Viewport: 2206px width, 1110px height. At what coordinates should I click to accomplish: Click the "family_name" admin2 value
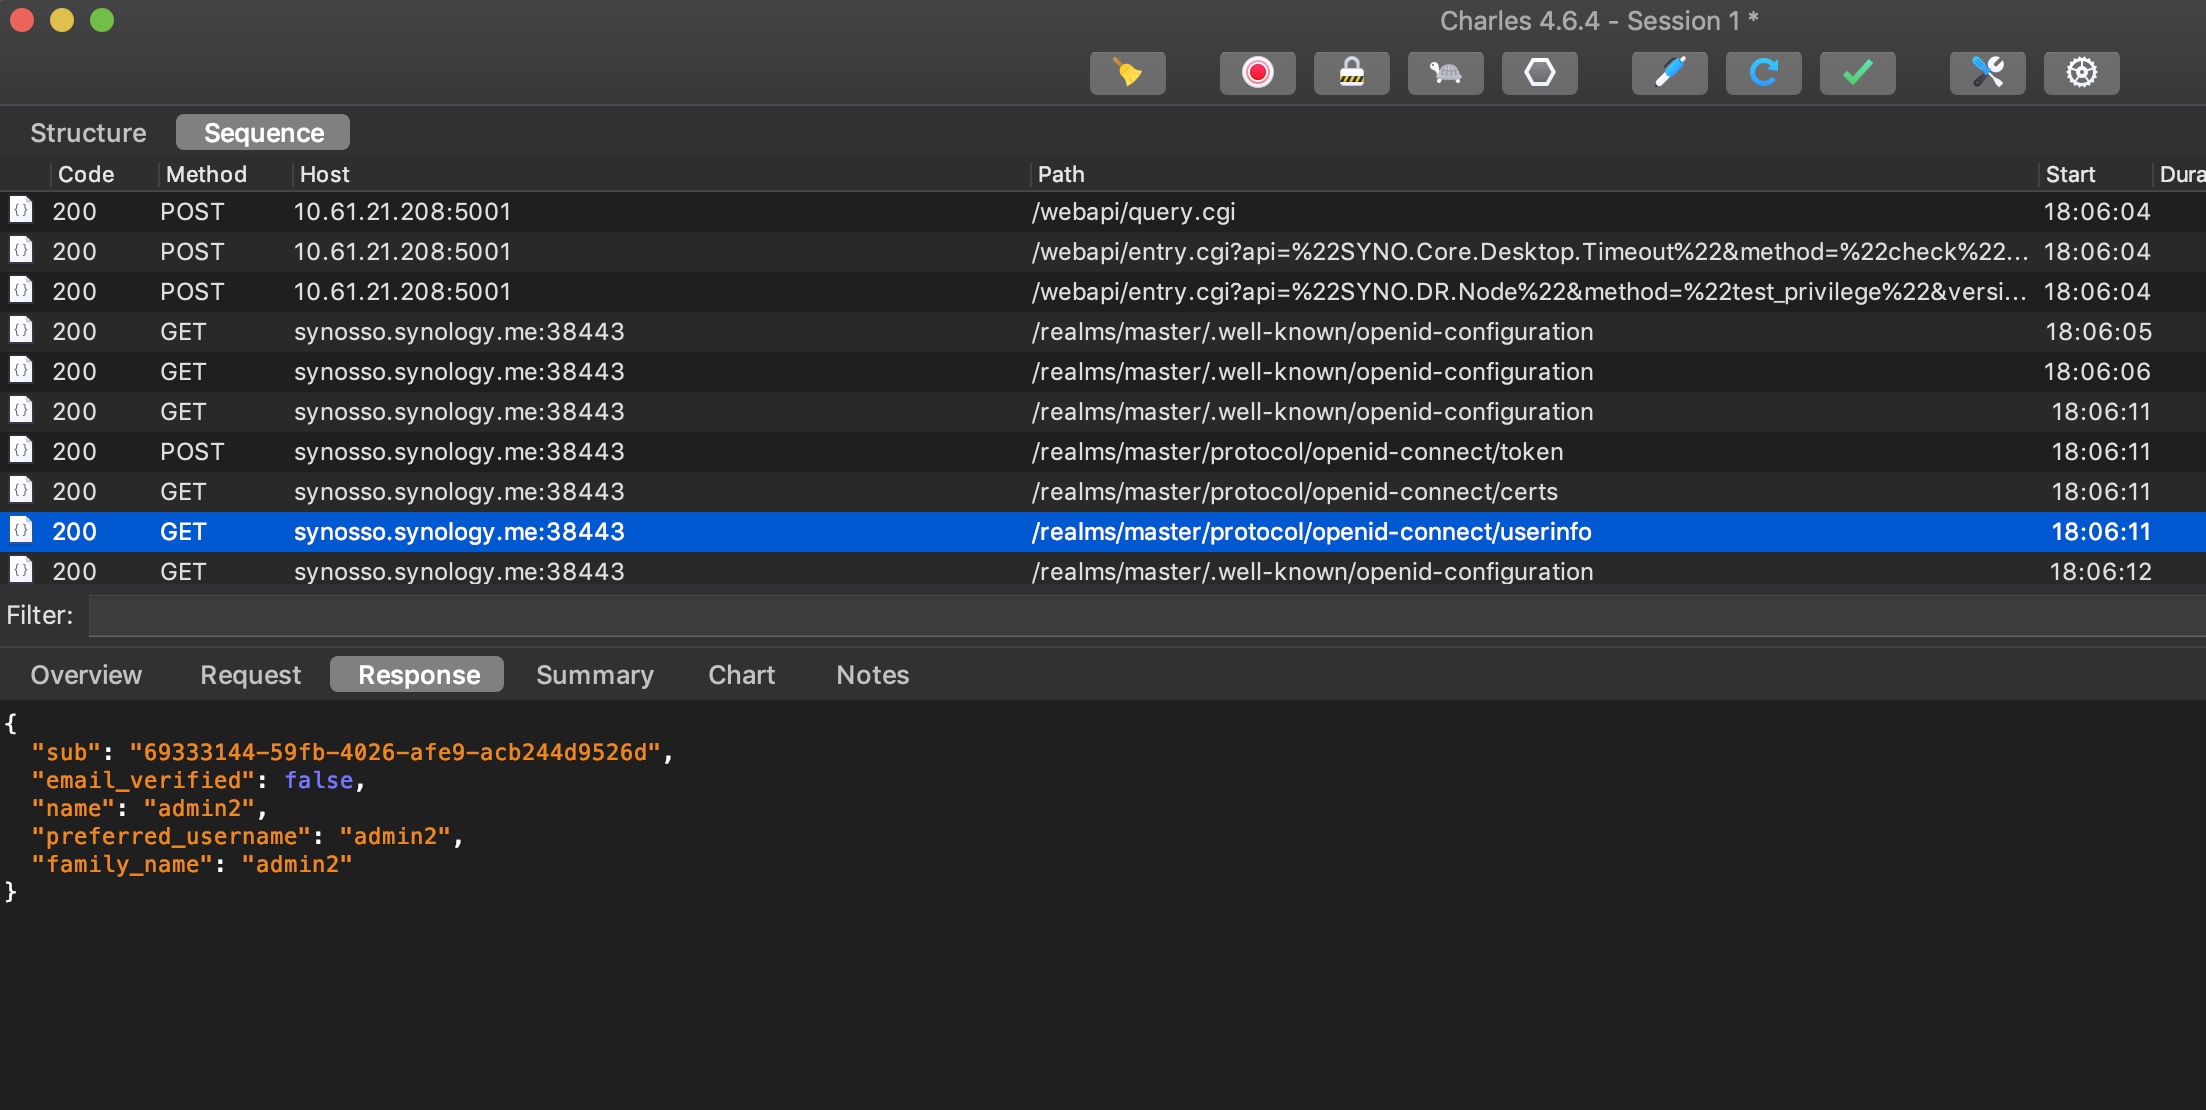click(297, 865)
